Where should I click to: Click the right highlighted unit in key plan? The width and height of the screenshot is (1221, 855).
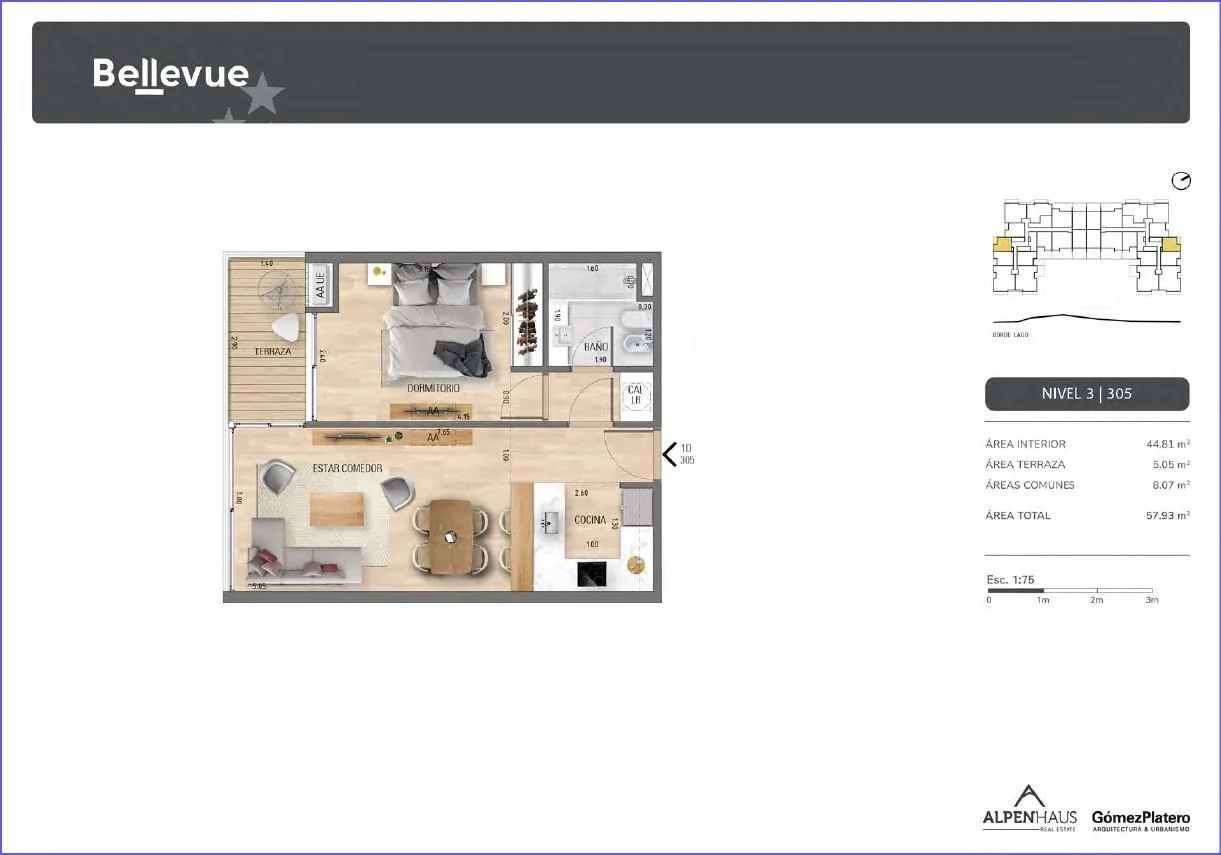click(1171, 244)
